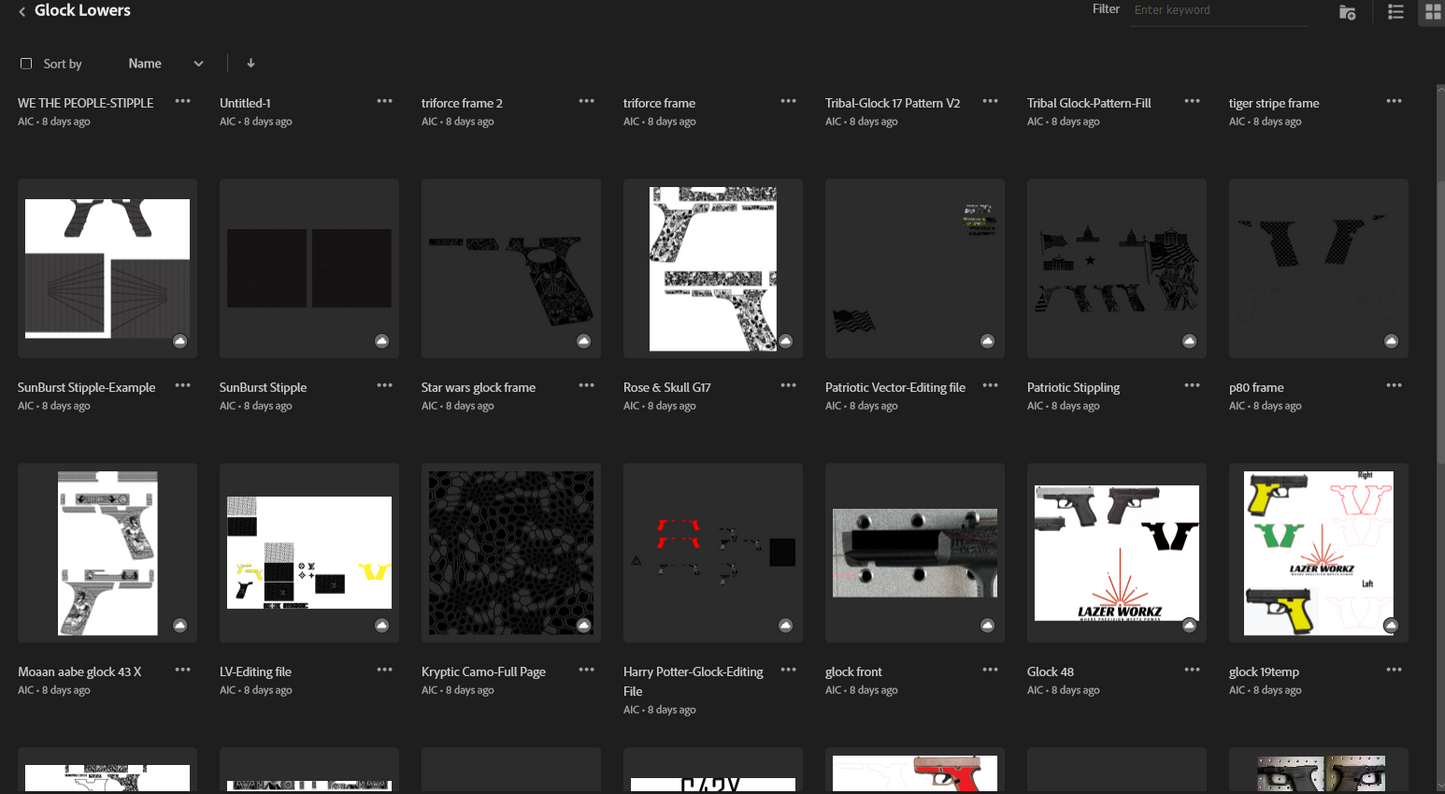Open more options for p80 frame
1445x794 pixels.
[x=1394, y=385]
